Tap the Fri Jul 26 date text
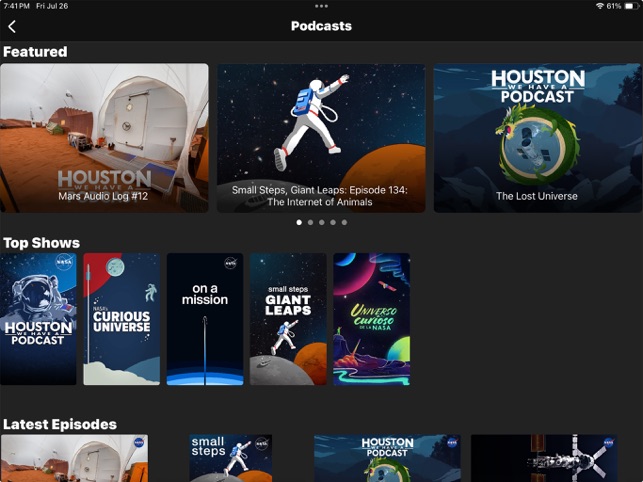 pos(52,6)
